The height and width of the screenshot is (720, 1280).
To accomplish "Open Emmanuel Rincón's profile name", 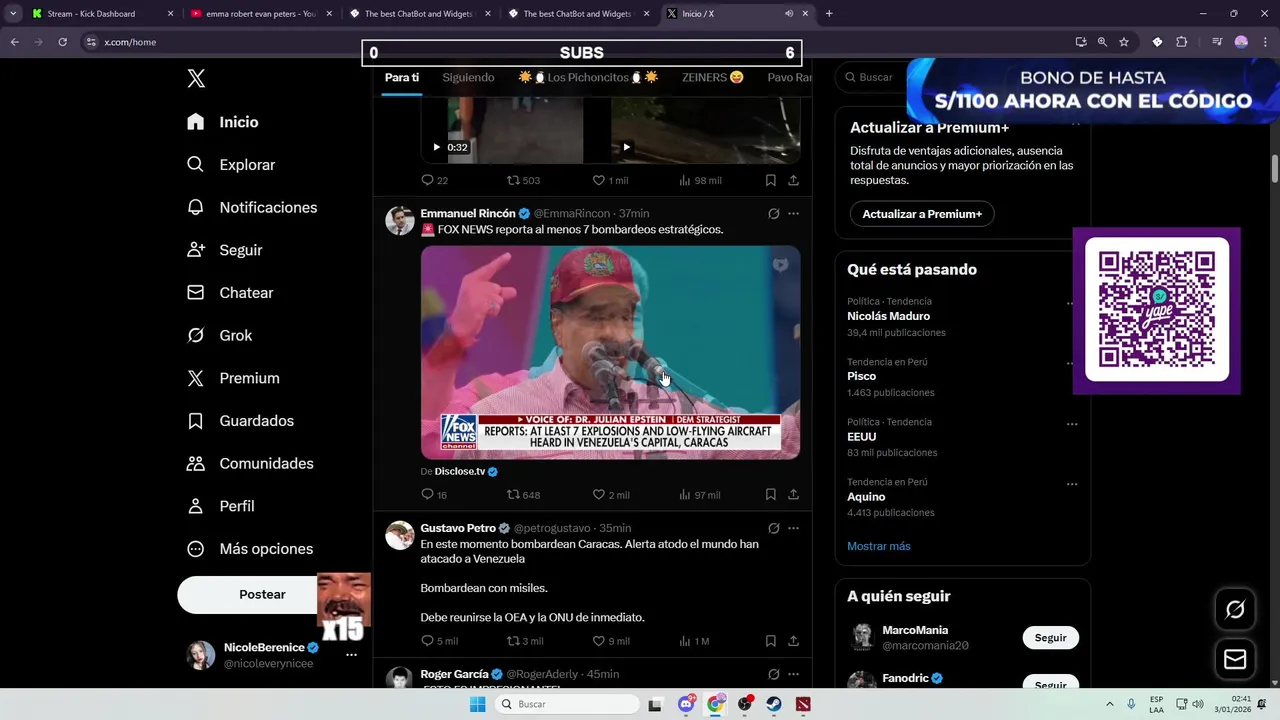I will (x=468, y=213).
